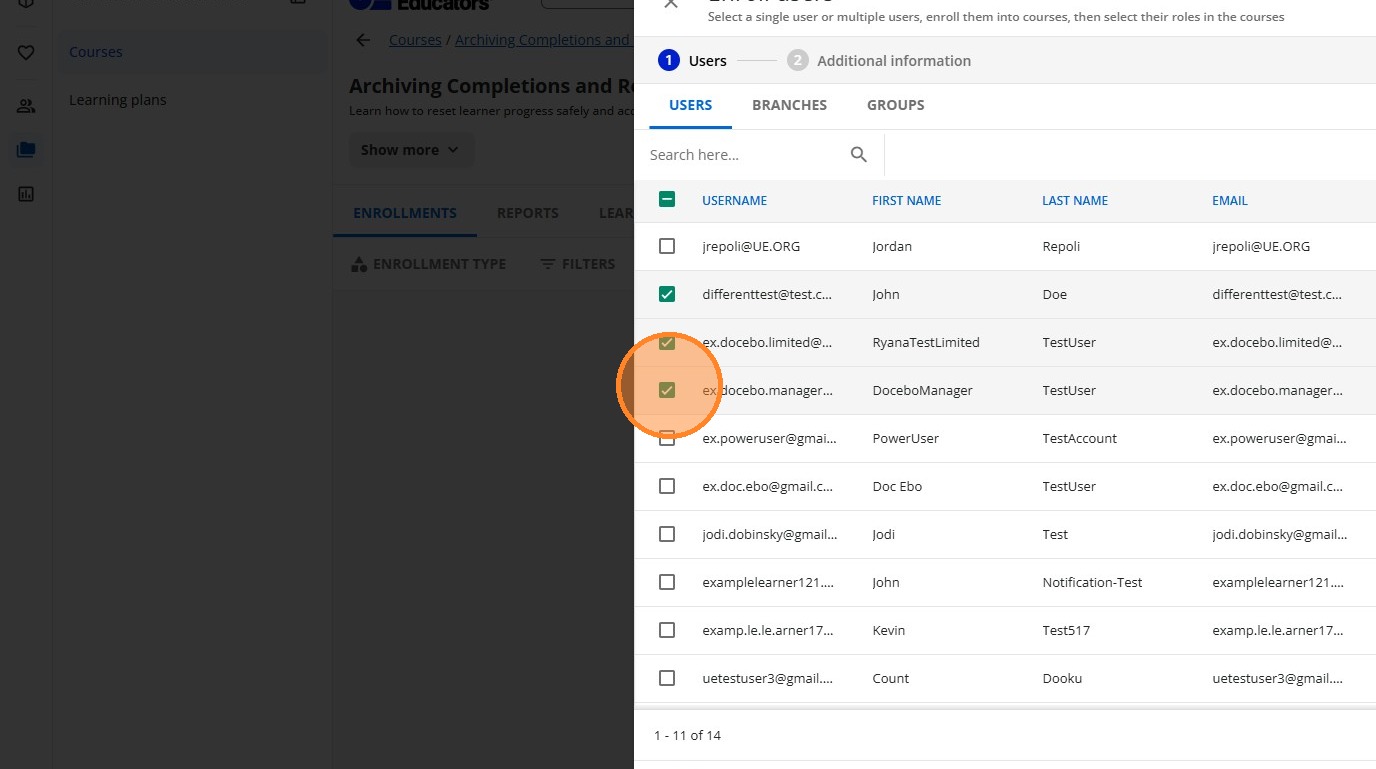Open the course catalog sidebar icon

pyautogui.click(x=26, y=150)
